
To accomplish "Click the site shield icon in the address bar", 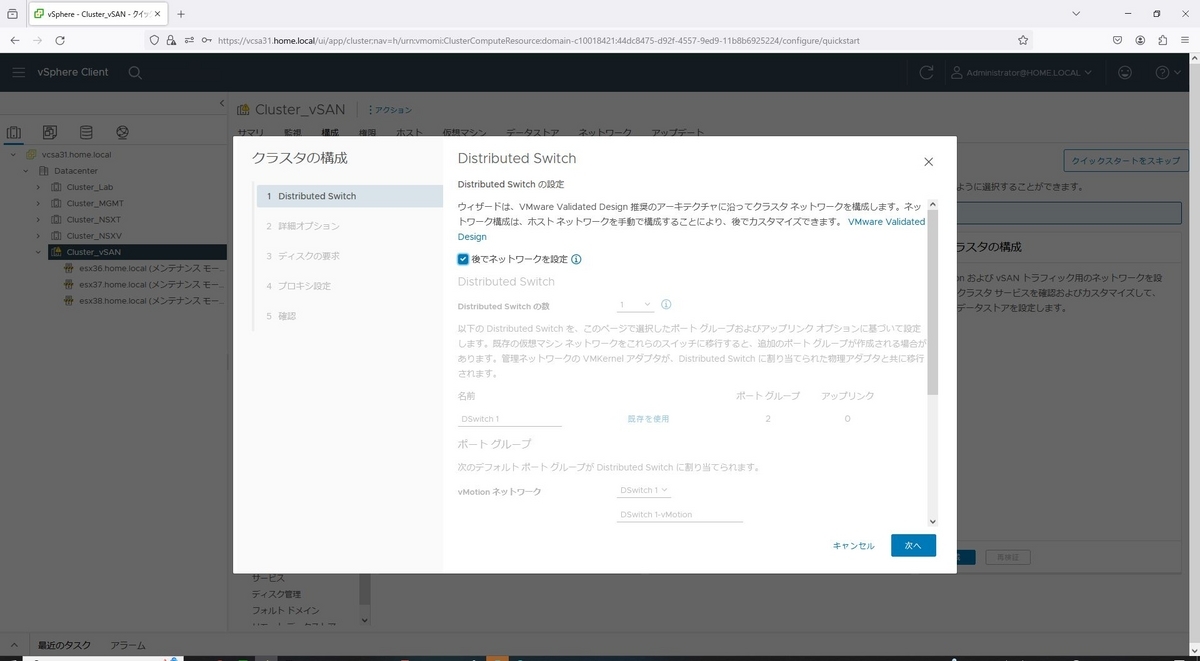I will point(154,40).
